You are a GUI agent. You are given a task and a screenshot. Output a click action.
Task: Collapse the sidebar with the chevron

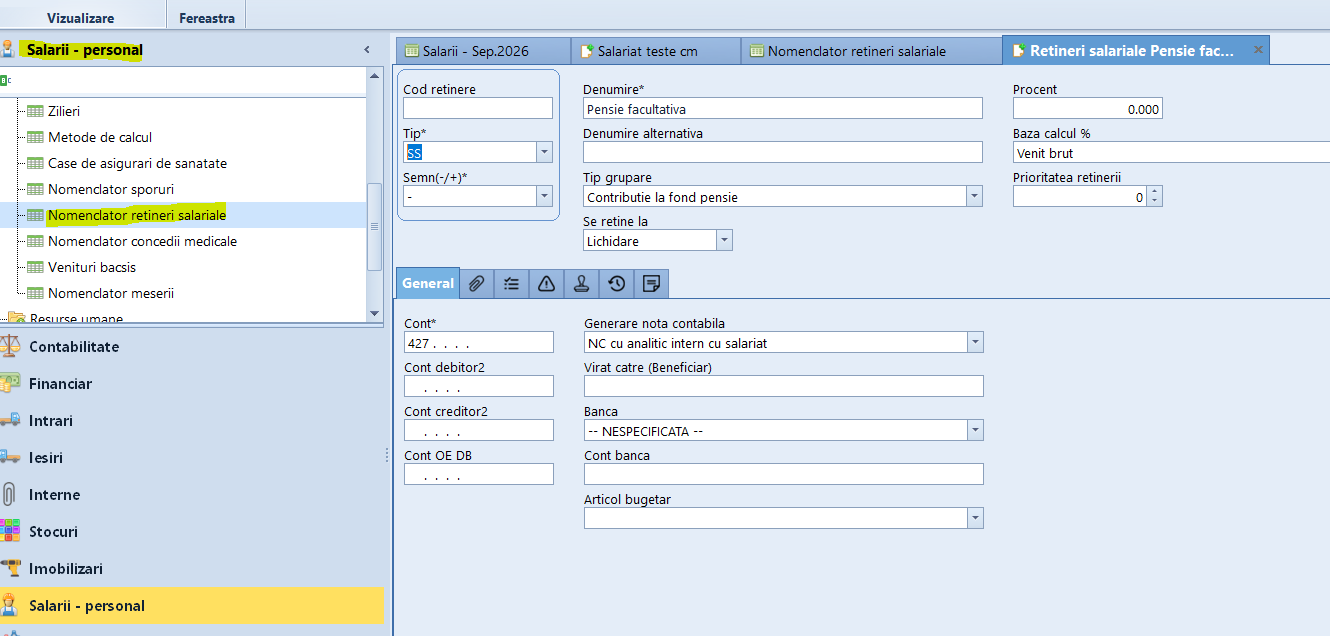pos(366,49)
